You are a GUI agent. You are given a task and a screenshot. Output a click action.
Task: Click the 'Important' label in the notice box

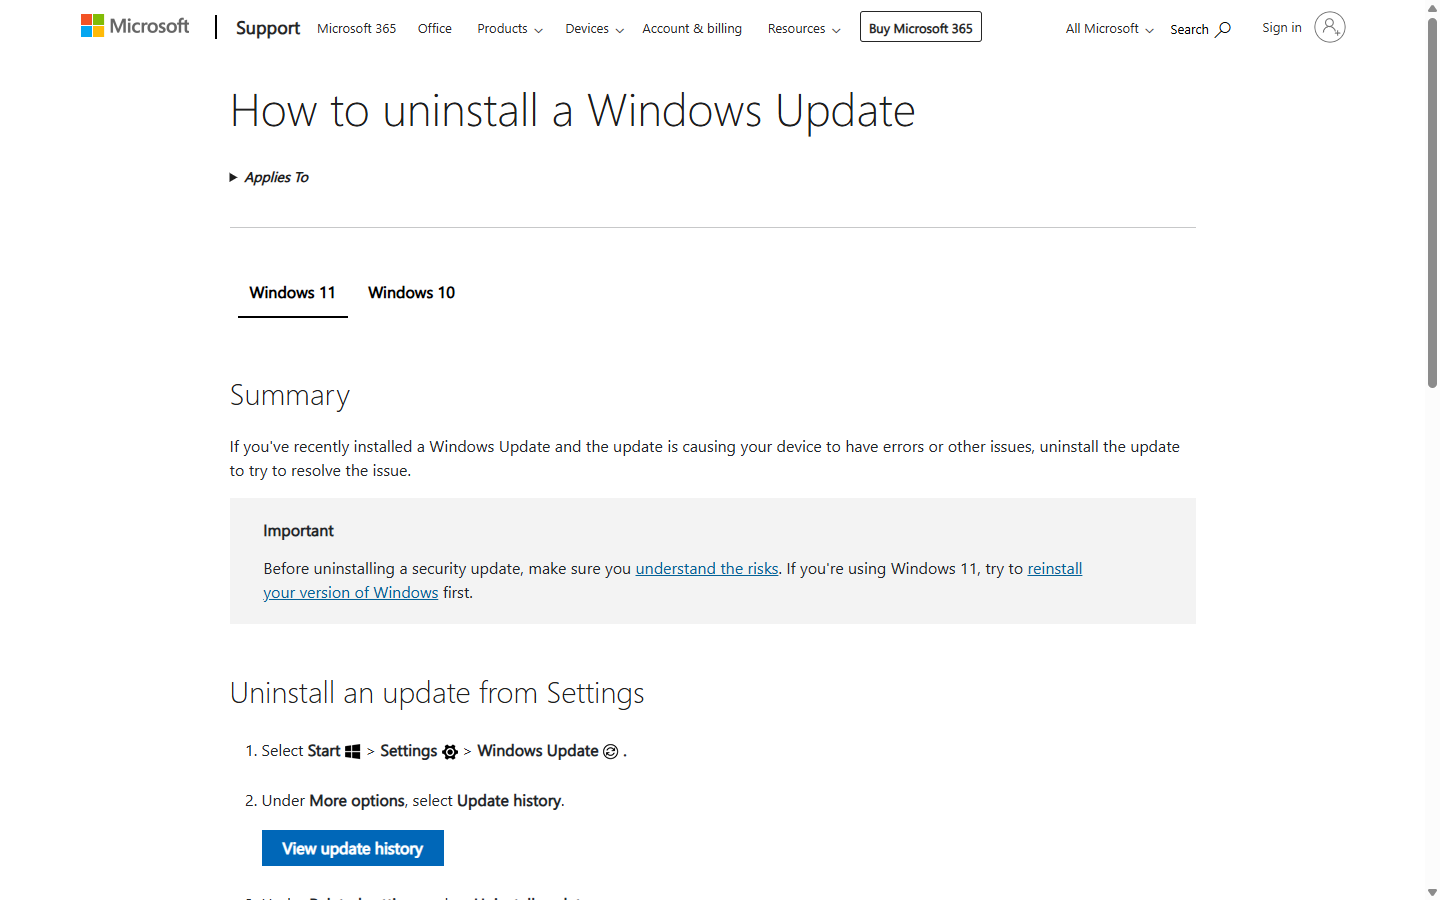point(298,531)
